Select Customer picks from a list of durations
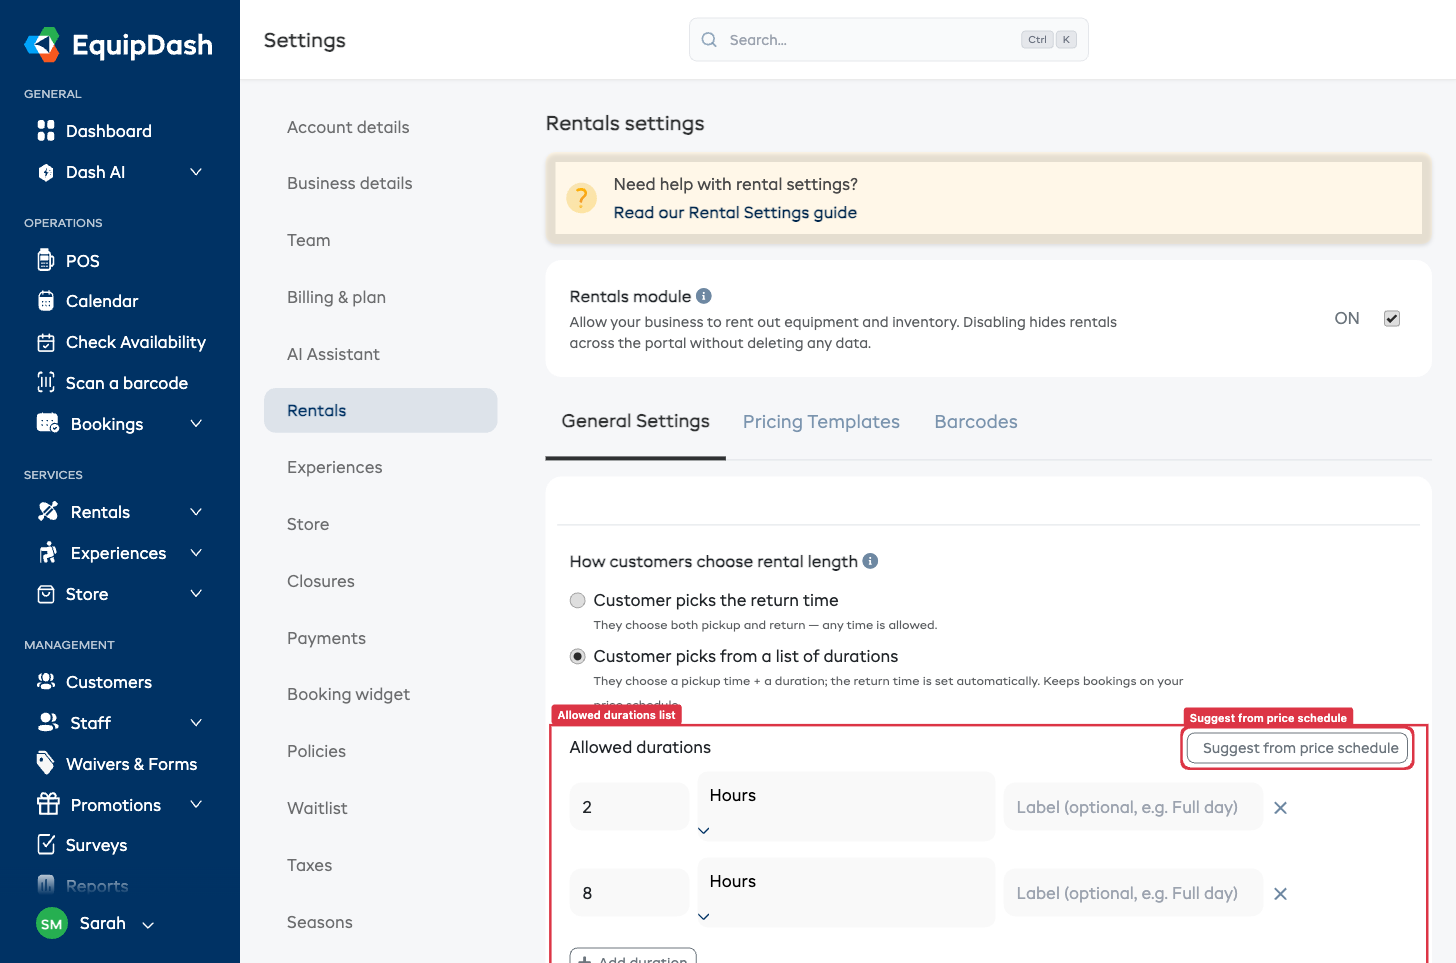 tap(577, 656)
